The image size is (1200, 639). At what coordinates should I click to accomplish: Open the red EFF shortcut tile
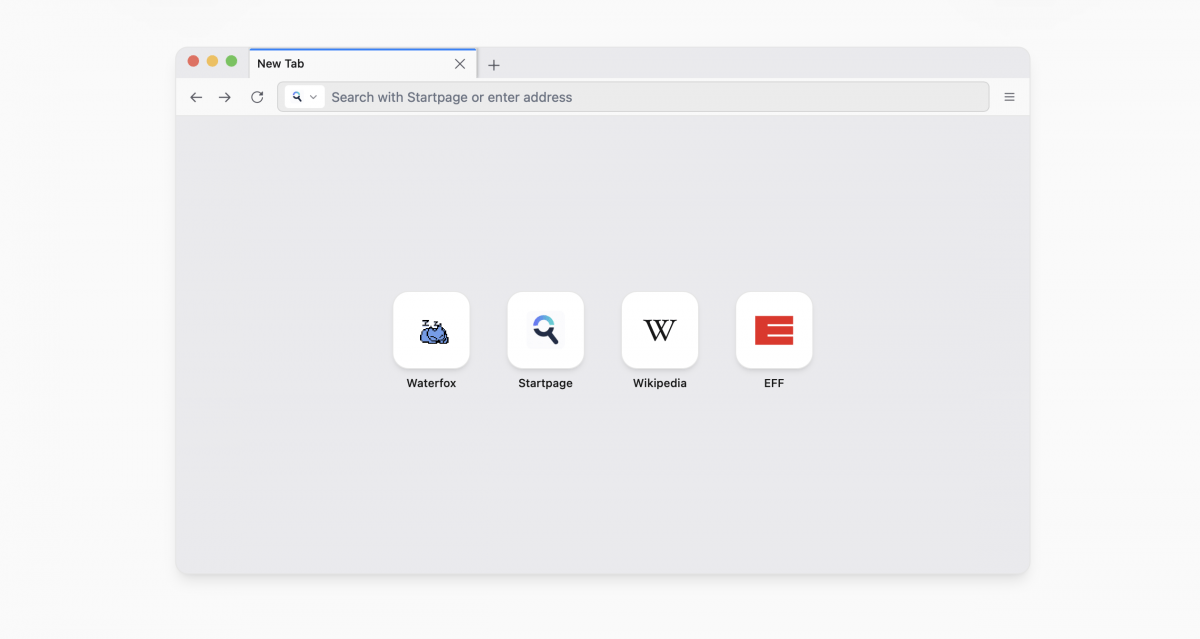[x=774, y=330]
